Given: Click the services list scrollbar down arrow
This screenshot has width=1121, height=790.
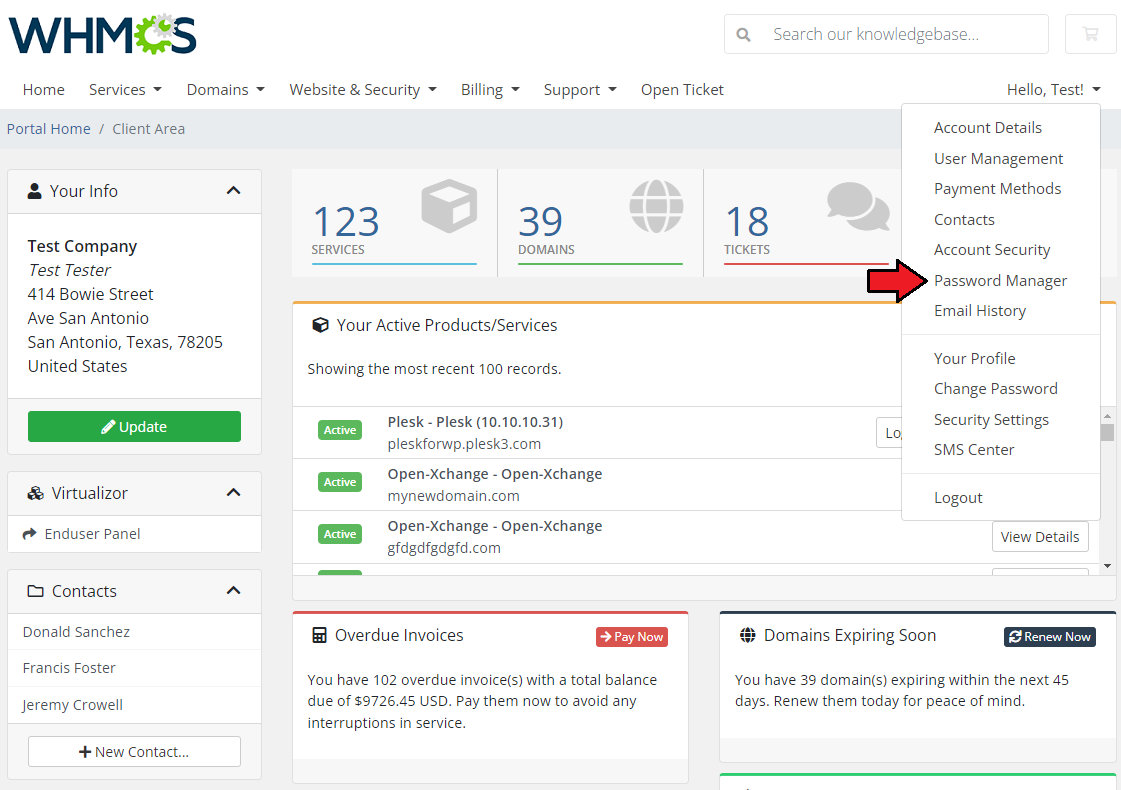Looking at the screenshot, I should pos(1107,566).
